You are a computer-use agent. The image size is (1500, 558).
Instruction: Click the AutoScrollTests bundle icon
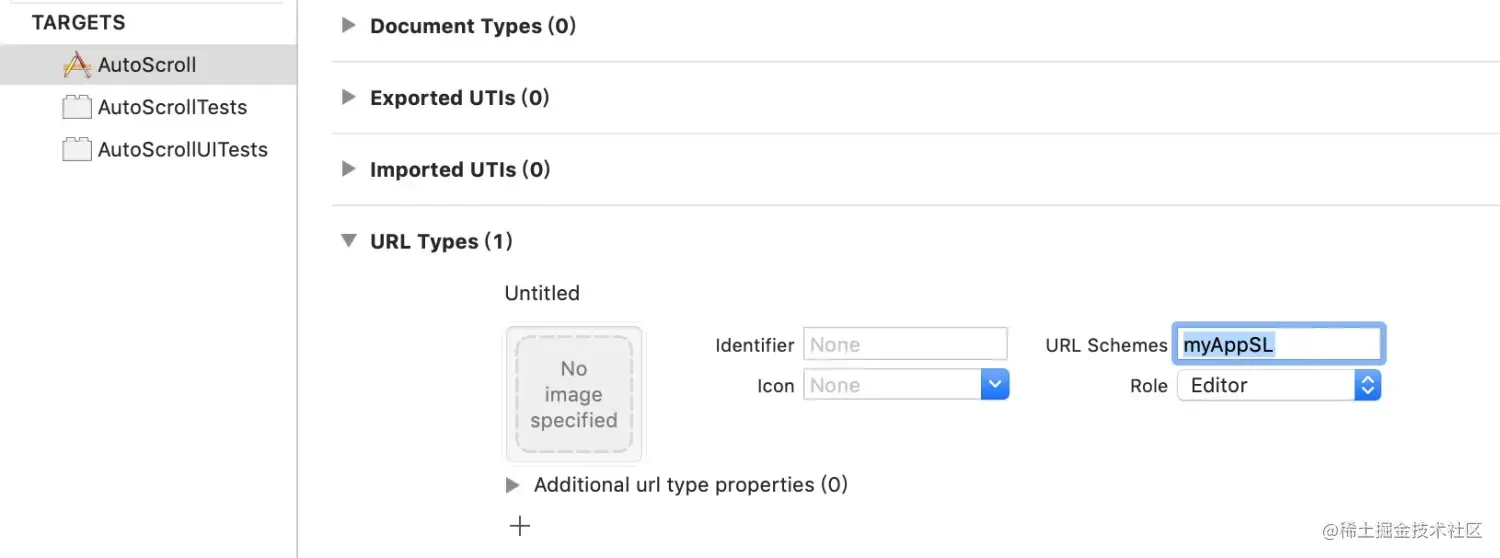(77, 107)
